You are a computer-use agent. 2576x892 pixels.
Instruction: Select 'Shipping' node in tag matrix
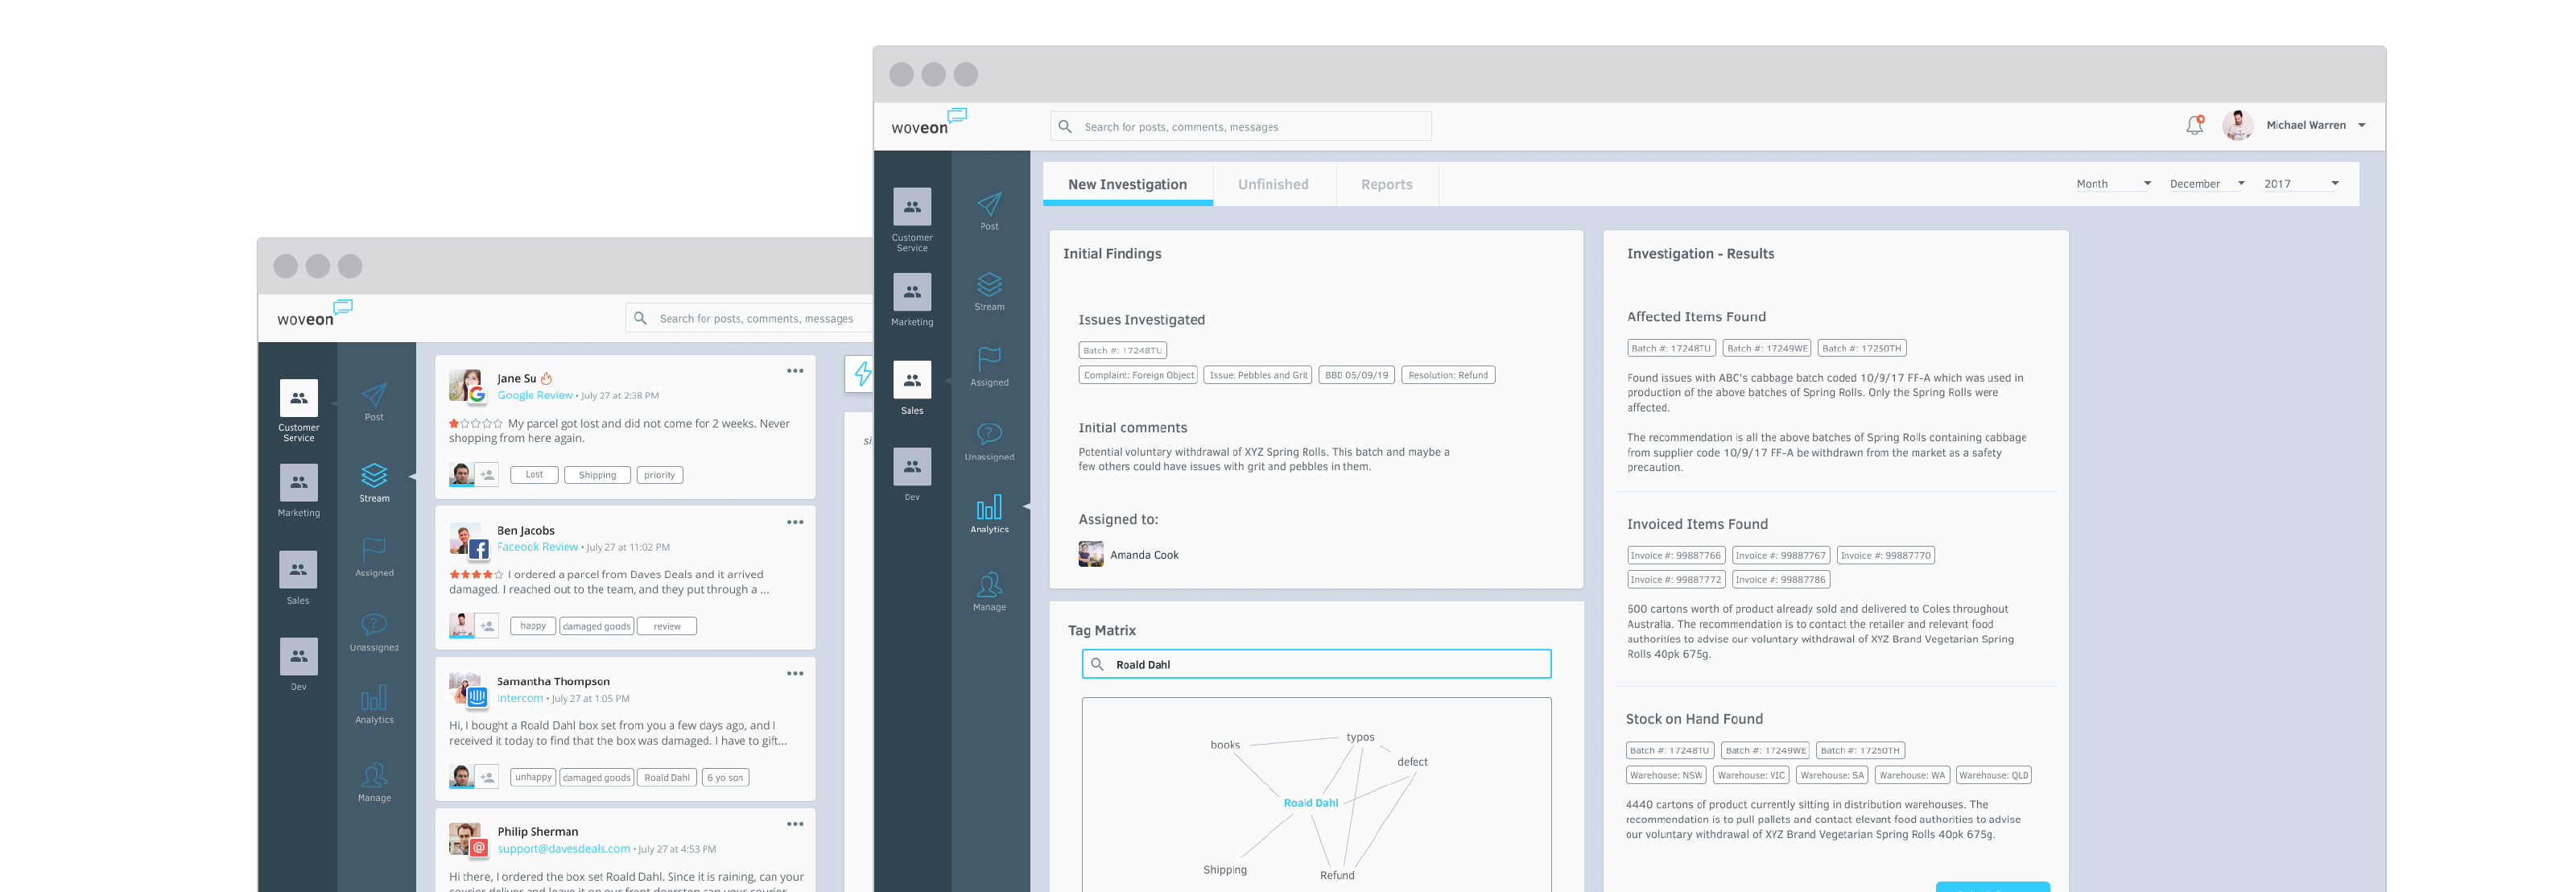tap(1224, 870)
